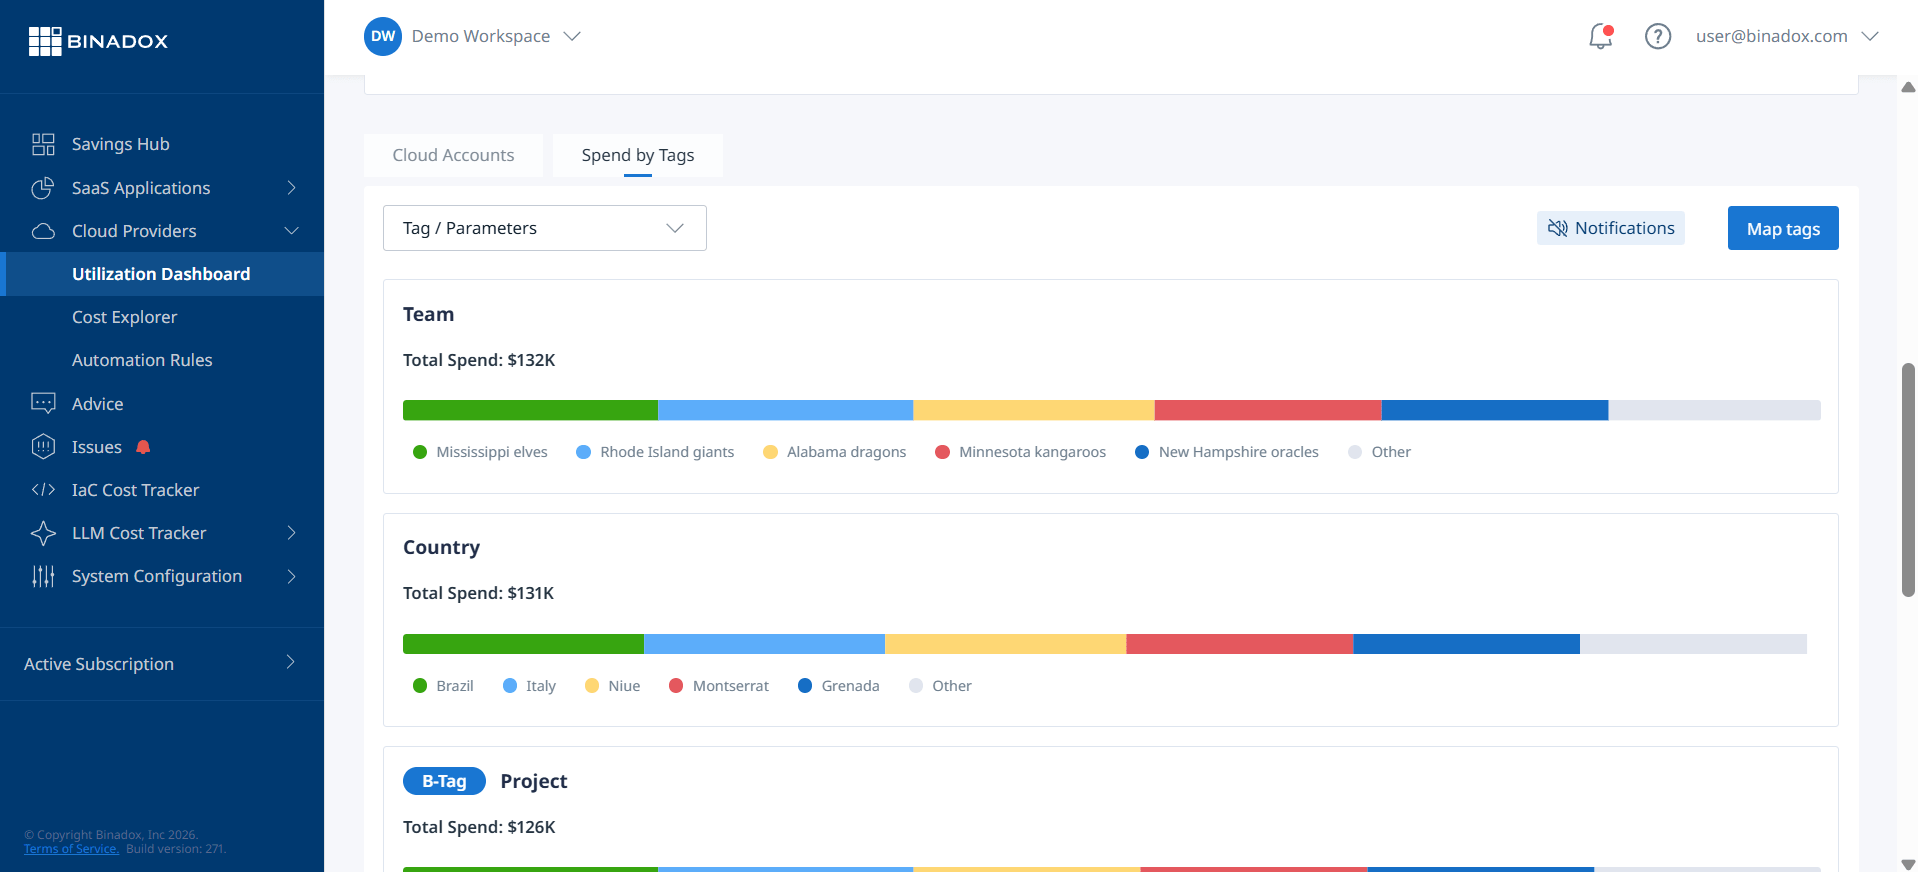Viewport: 1918px width, 872px height.
Task: Open Automation Rules menu item
Action: [142, 360]
